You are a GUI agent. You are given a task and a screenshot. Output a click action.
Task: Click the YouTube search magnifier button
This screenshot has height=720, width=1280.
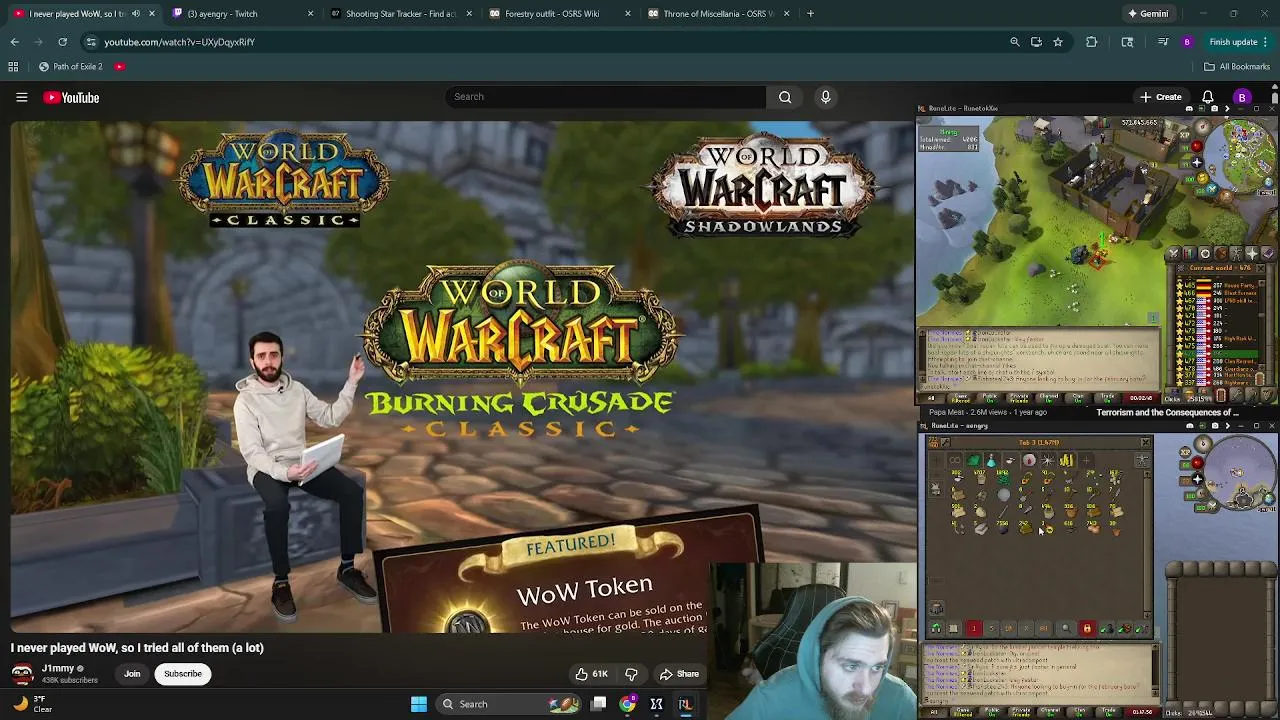785,97
